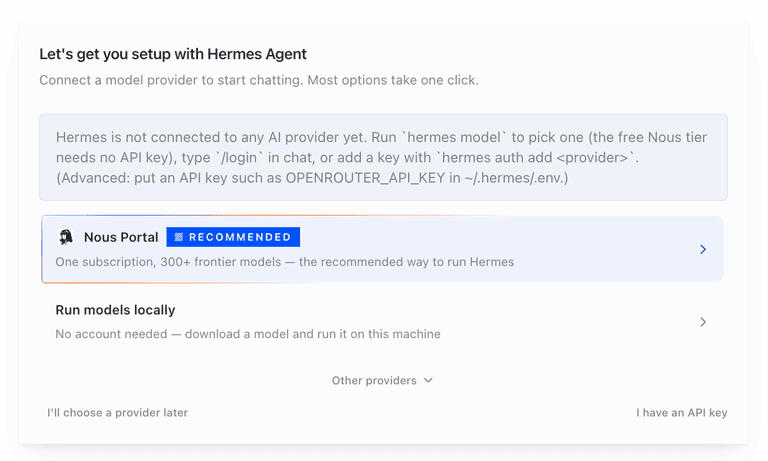Click the gray chevron on the Run models locally row

[x=703, y=322]
